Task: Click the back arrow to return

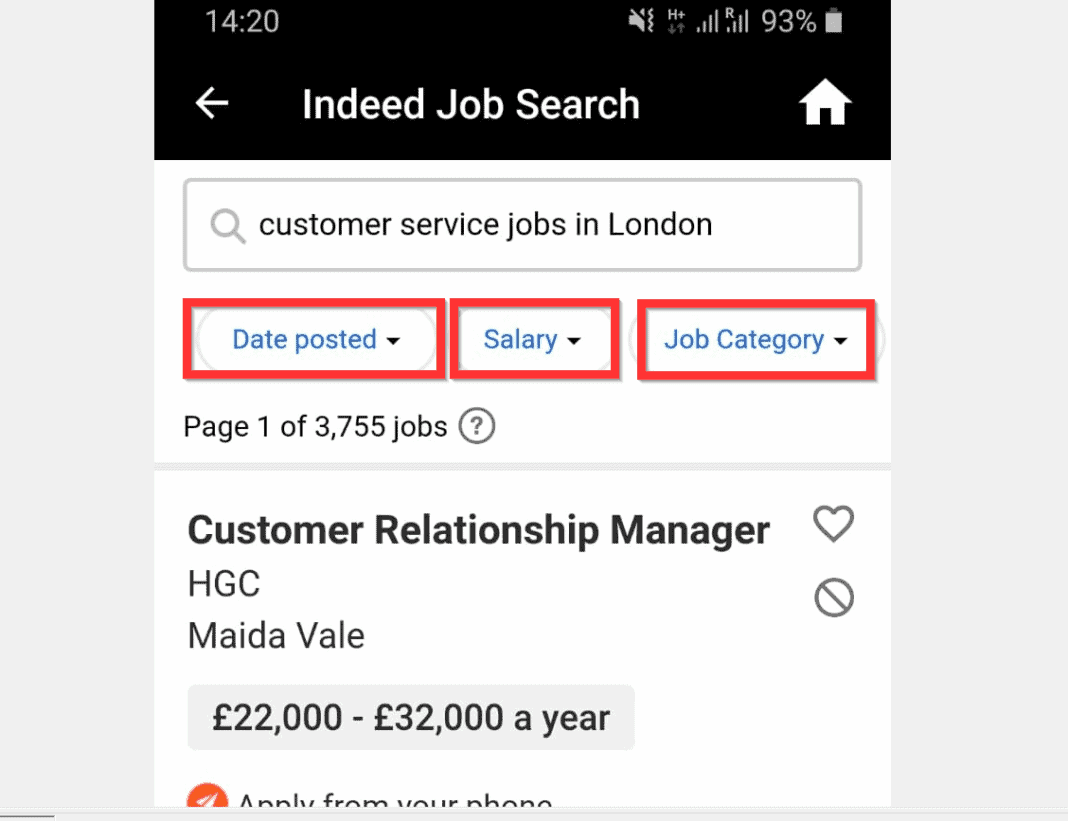Action: click(x=211, y=103)
